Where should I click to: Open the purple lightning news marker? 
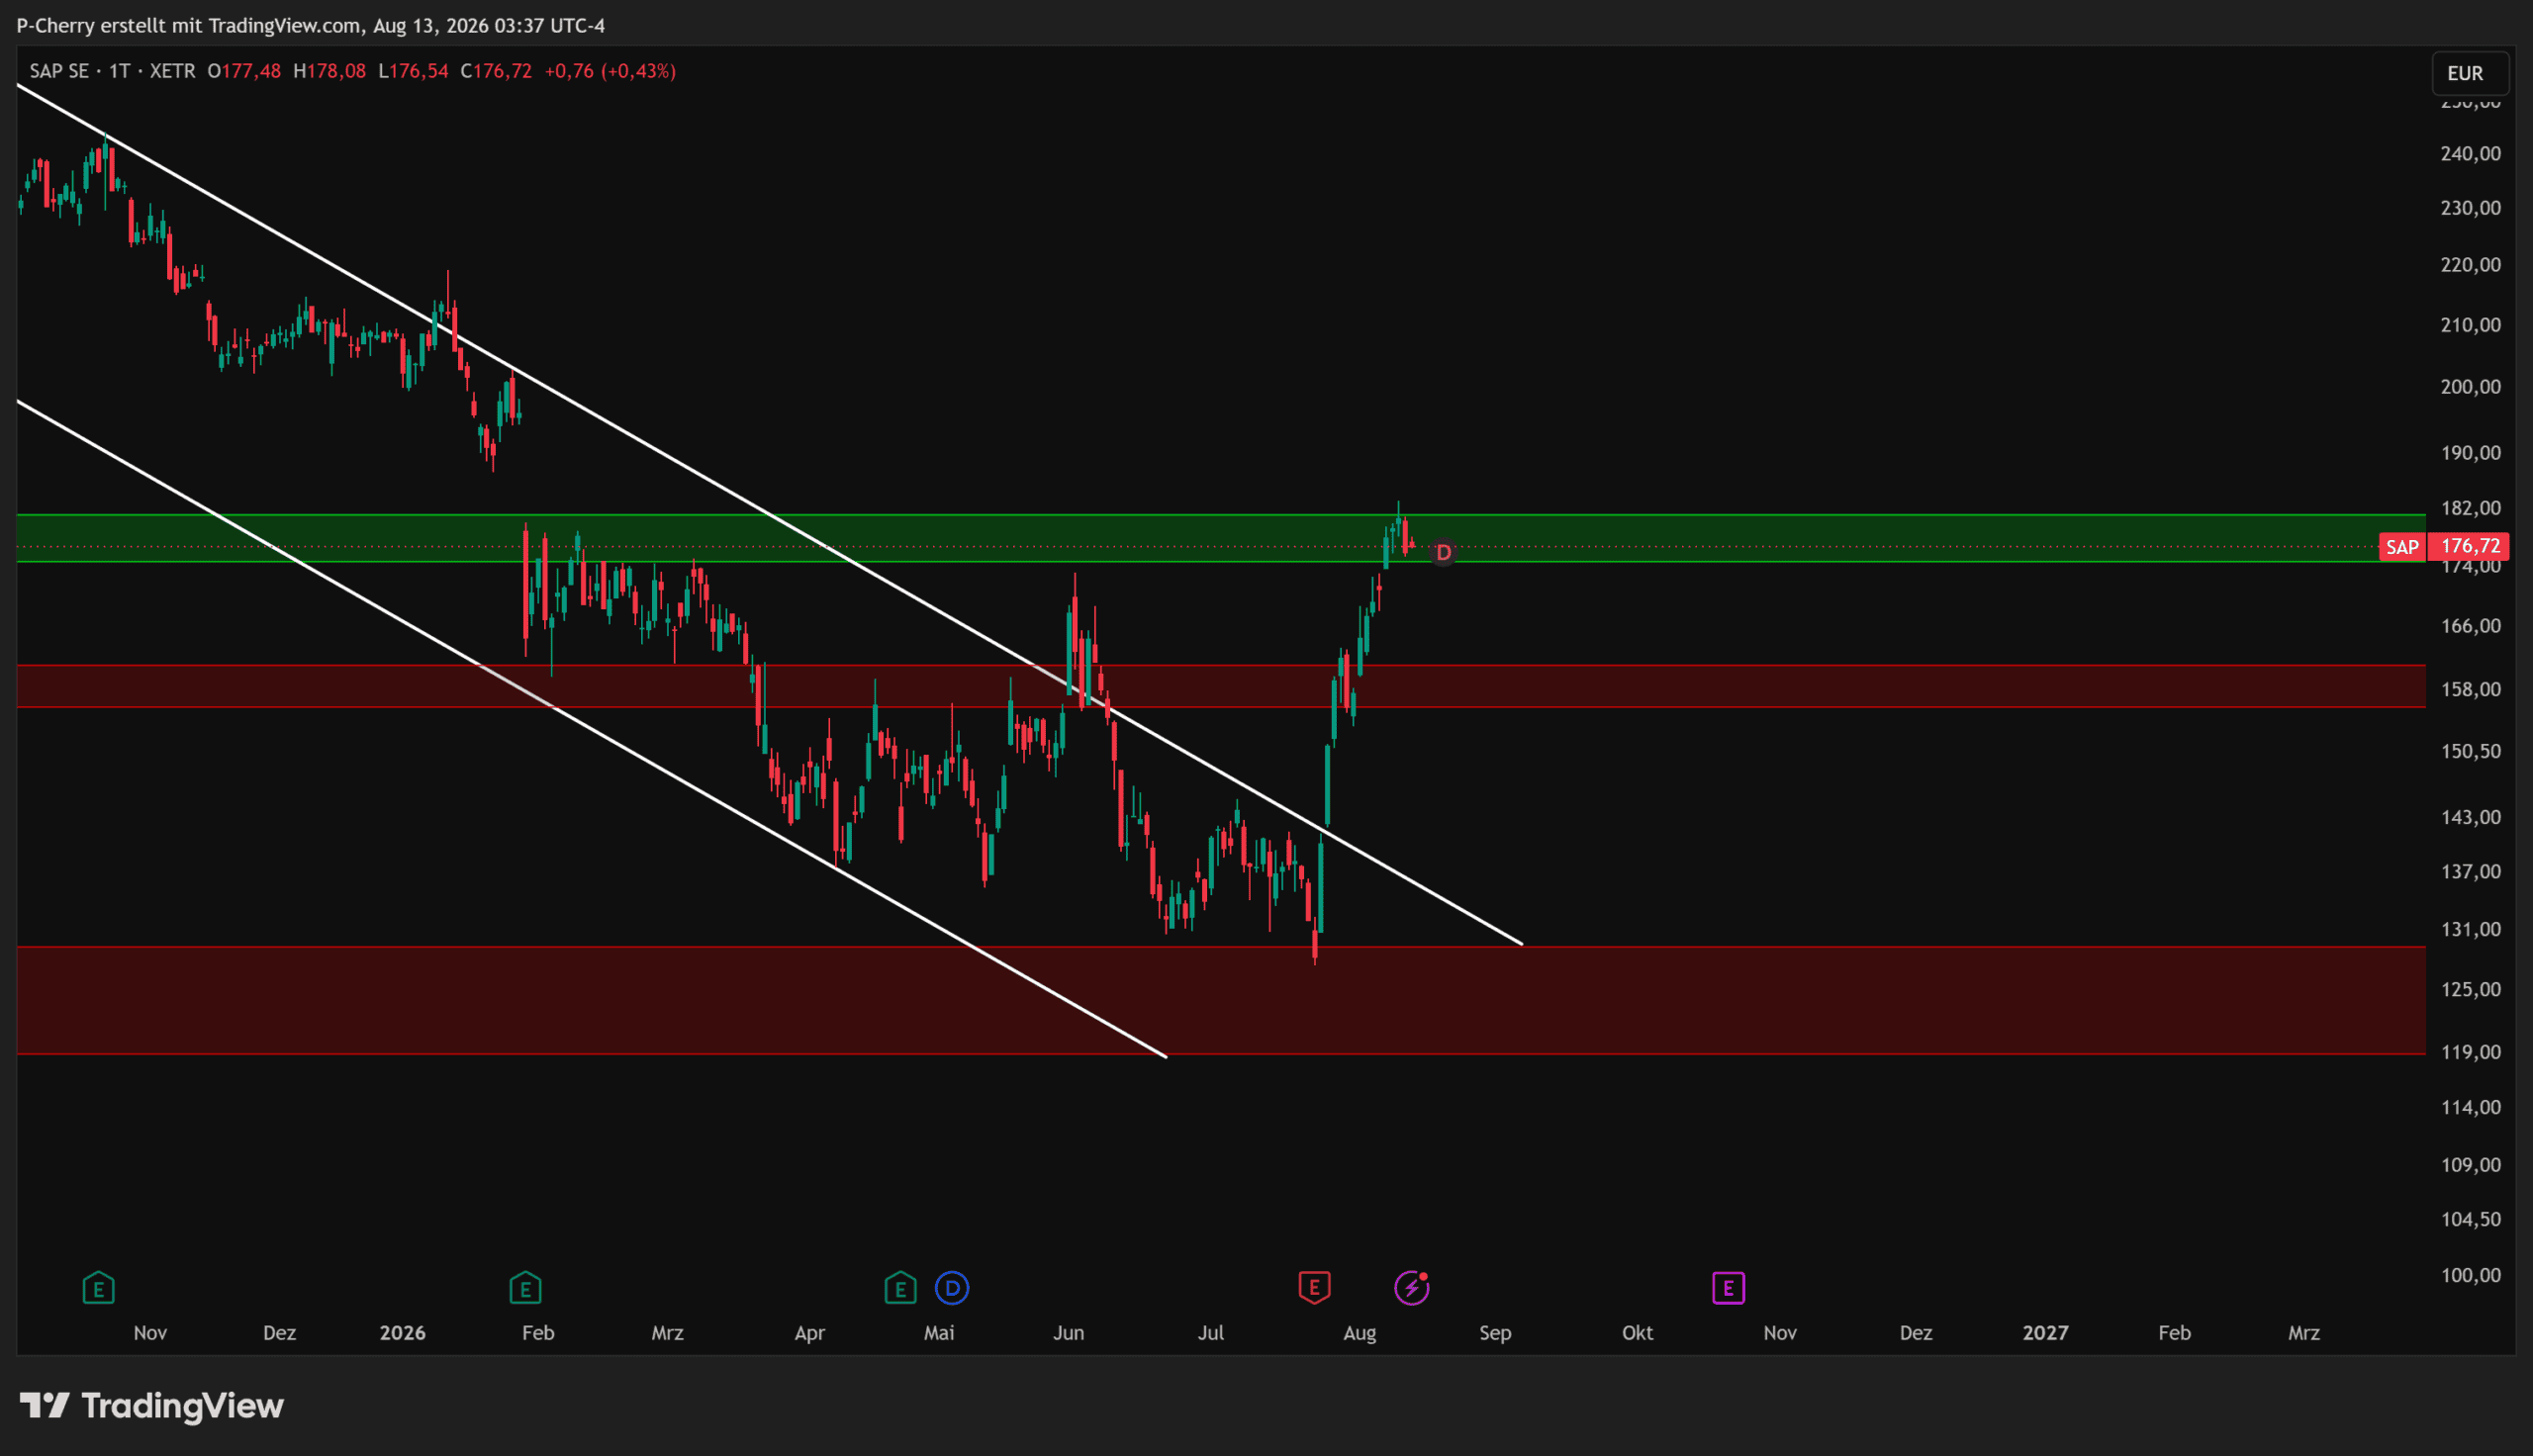pyautogui.click(x=1412, y=1288)
